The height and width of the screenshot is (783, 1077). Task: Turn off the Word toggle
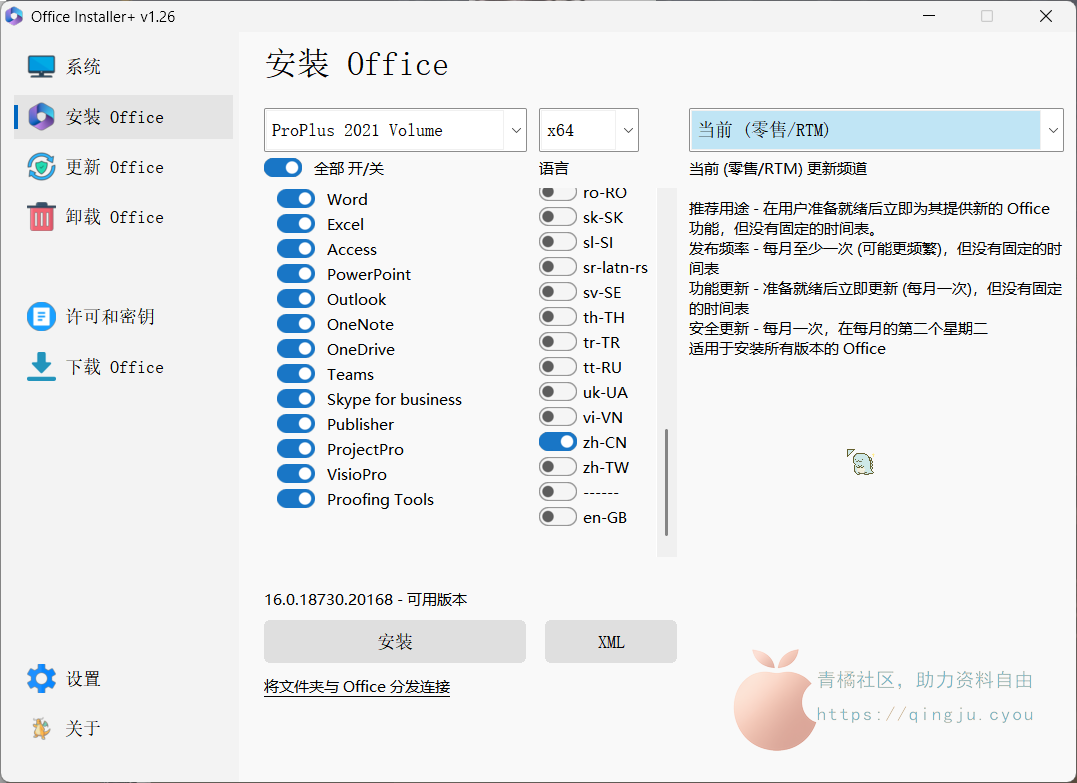pyautogui.click(x=296, y=199)
